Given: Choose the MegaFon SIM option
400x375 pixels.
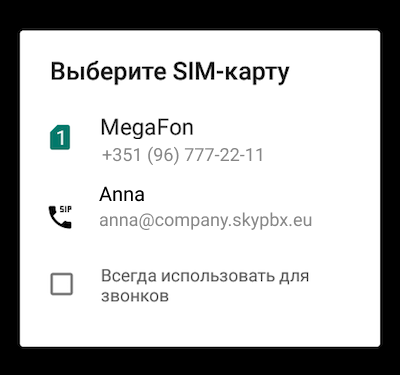Looking at the screenshot, I should pos(200,141).
